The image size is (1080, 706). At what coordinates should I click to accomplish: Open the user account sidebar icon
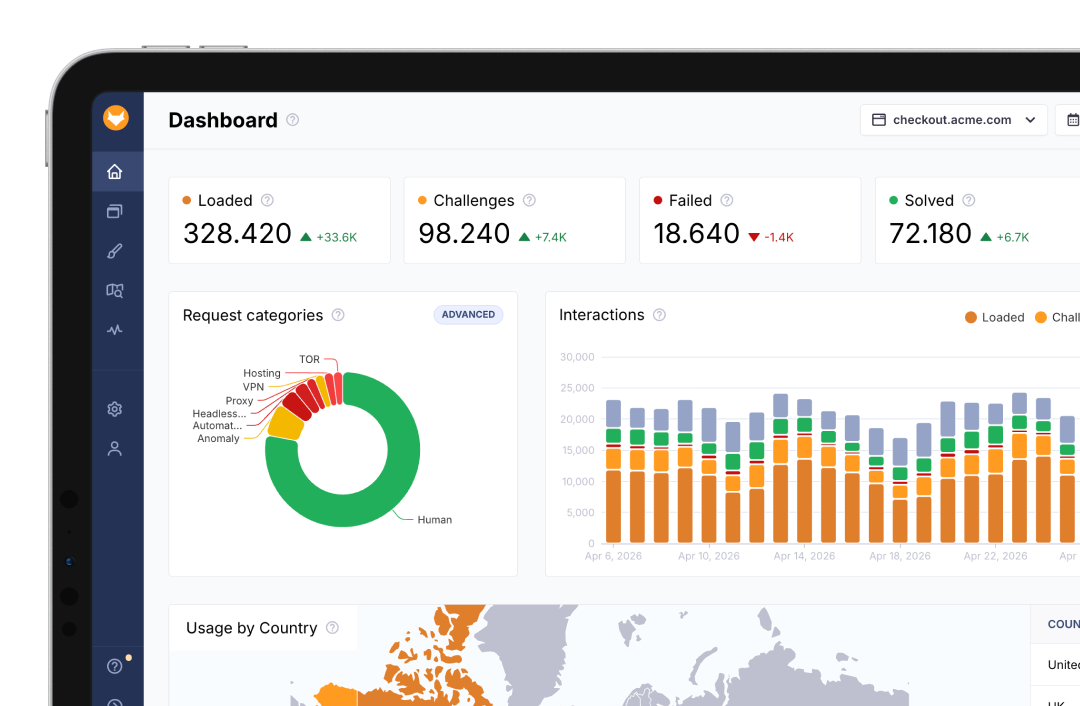pyautogui.click(x=115, y=449)
